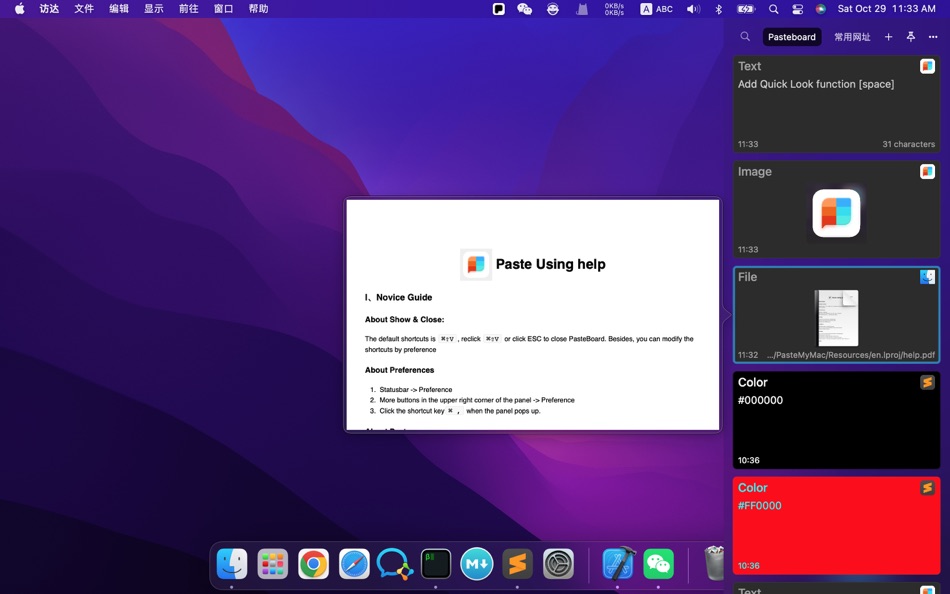The width and height of the screenshot is (950, 594).
Task: Open the 常用网址 tab
Action: point(852,37)
